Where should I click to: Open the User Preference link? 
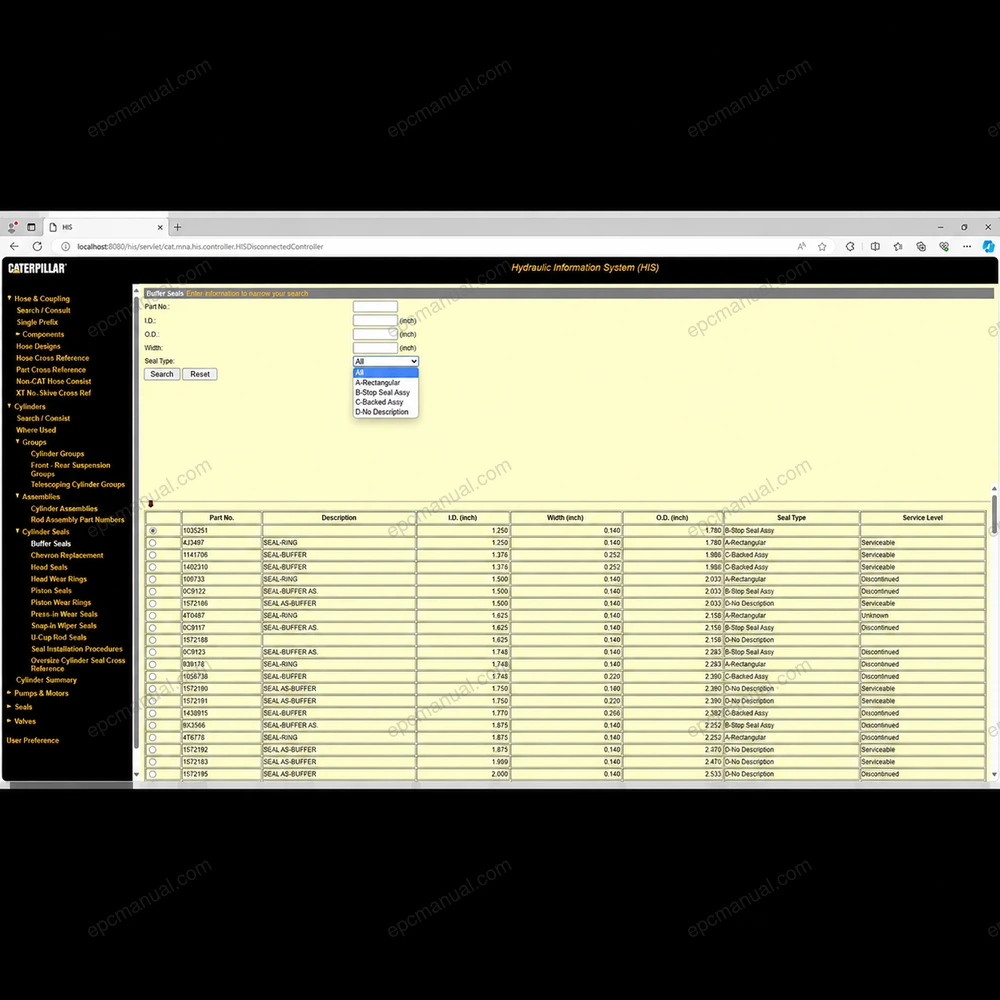point(33,740)
